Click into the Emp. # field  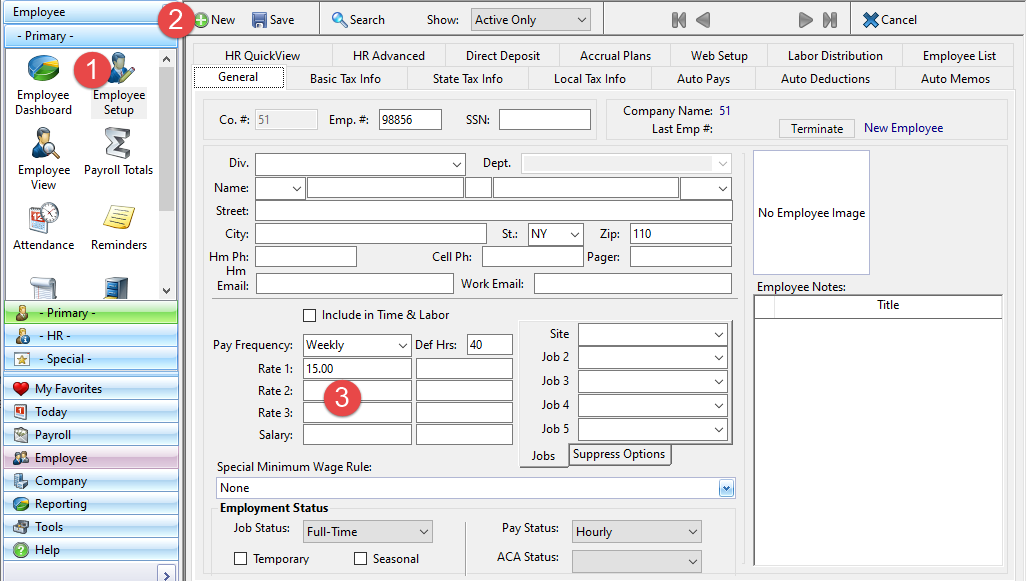[410, 120]
